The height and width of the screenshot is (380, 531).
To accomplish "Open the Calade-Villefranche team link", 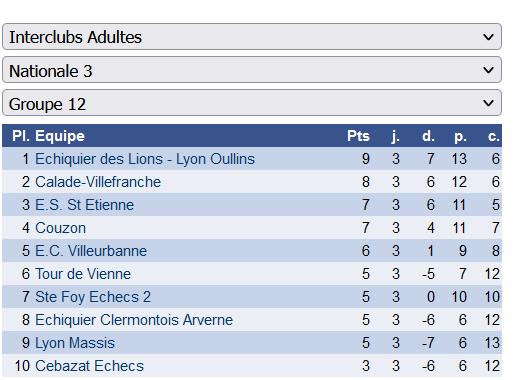I will click(98, 182).
